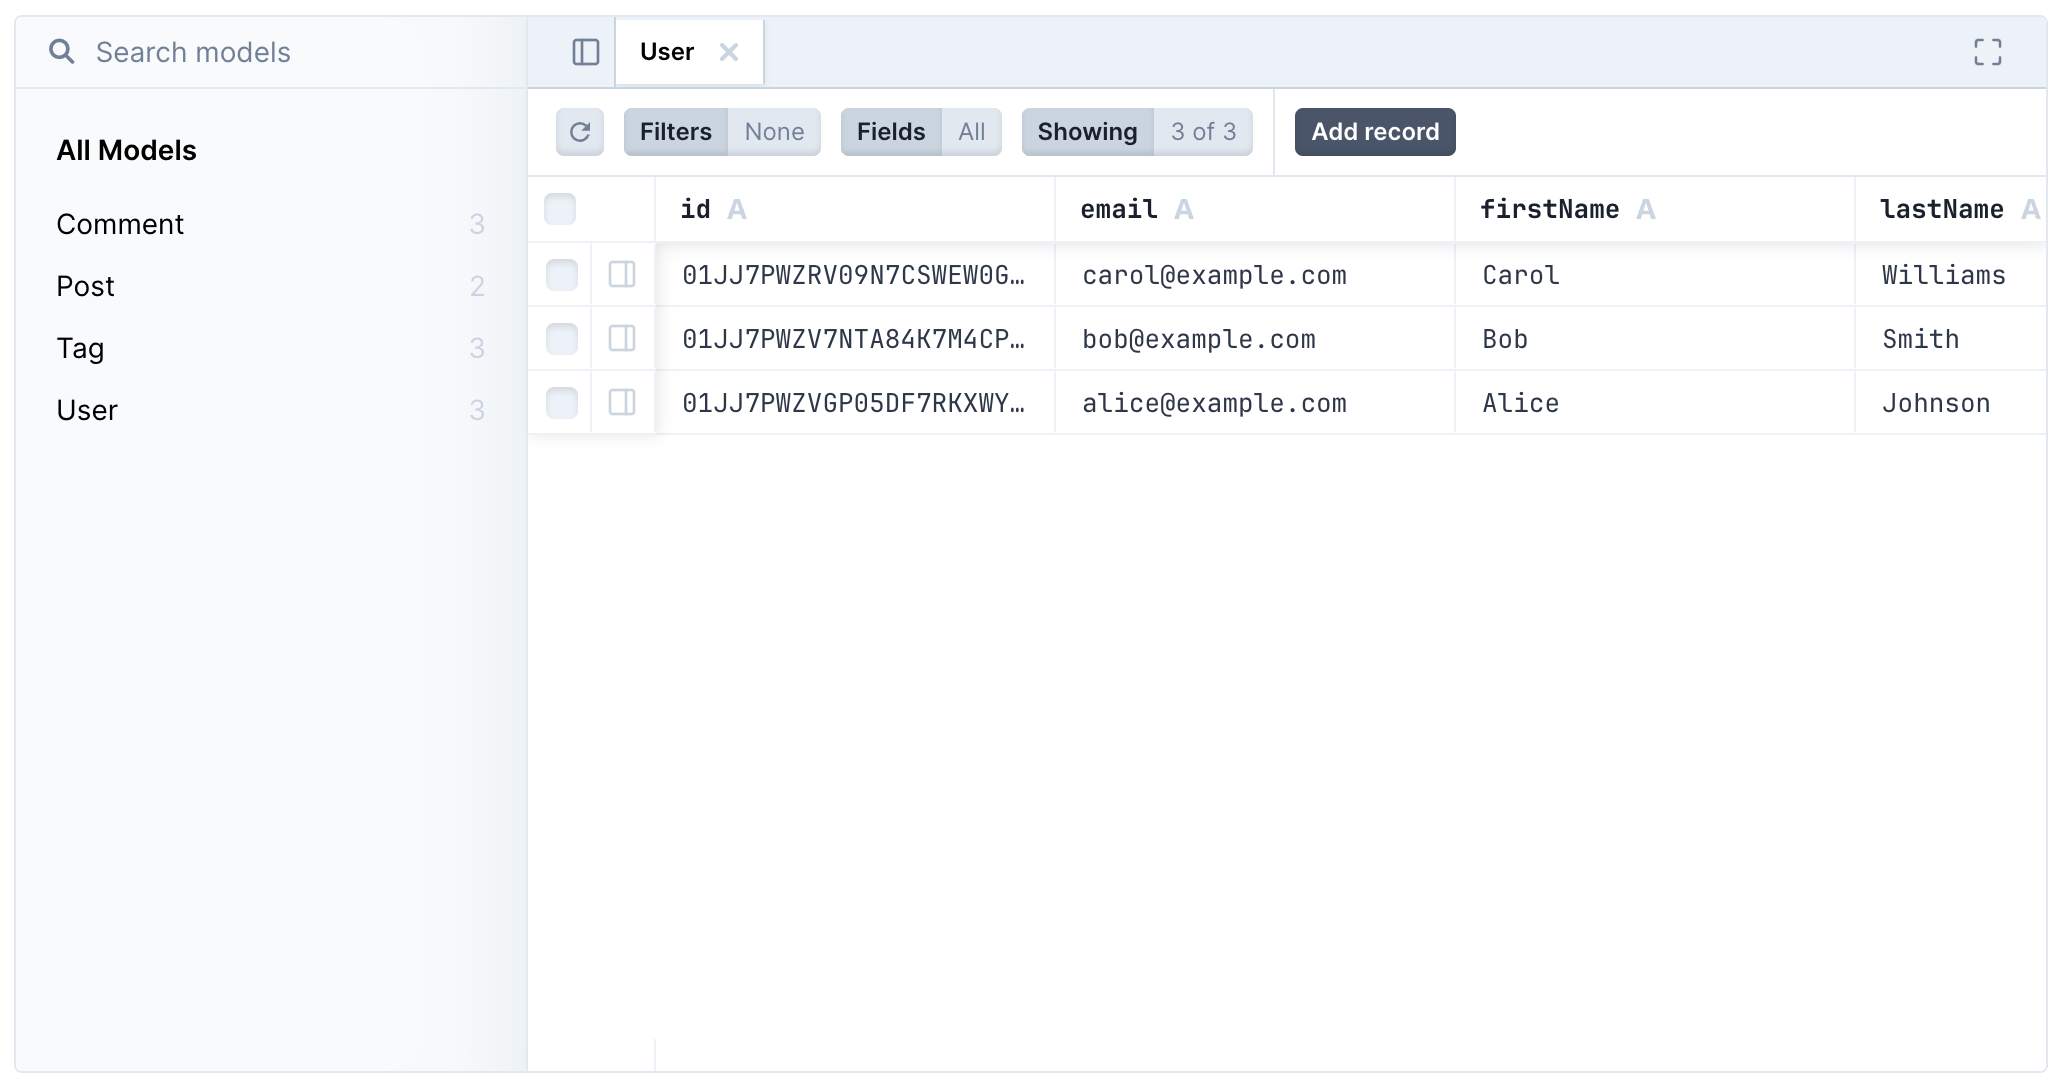Toggle the checkbox for Alice Johnson row

pos(561,402)
